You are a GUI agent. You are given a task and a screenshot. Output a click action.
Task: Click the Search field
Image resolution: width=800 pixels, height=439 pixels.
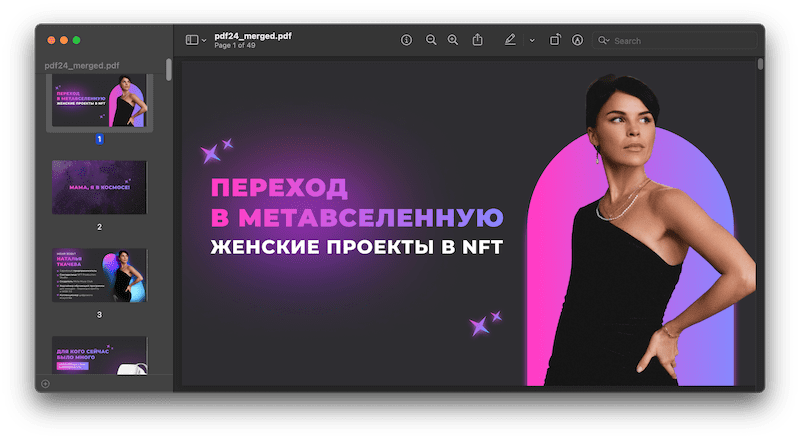point(674,40)
